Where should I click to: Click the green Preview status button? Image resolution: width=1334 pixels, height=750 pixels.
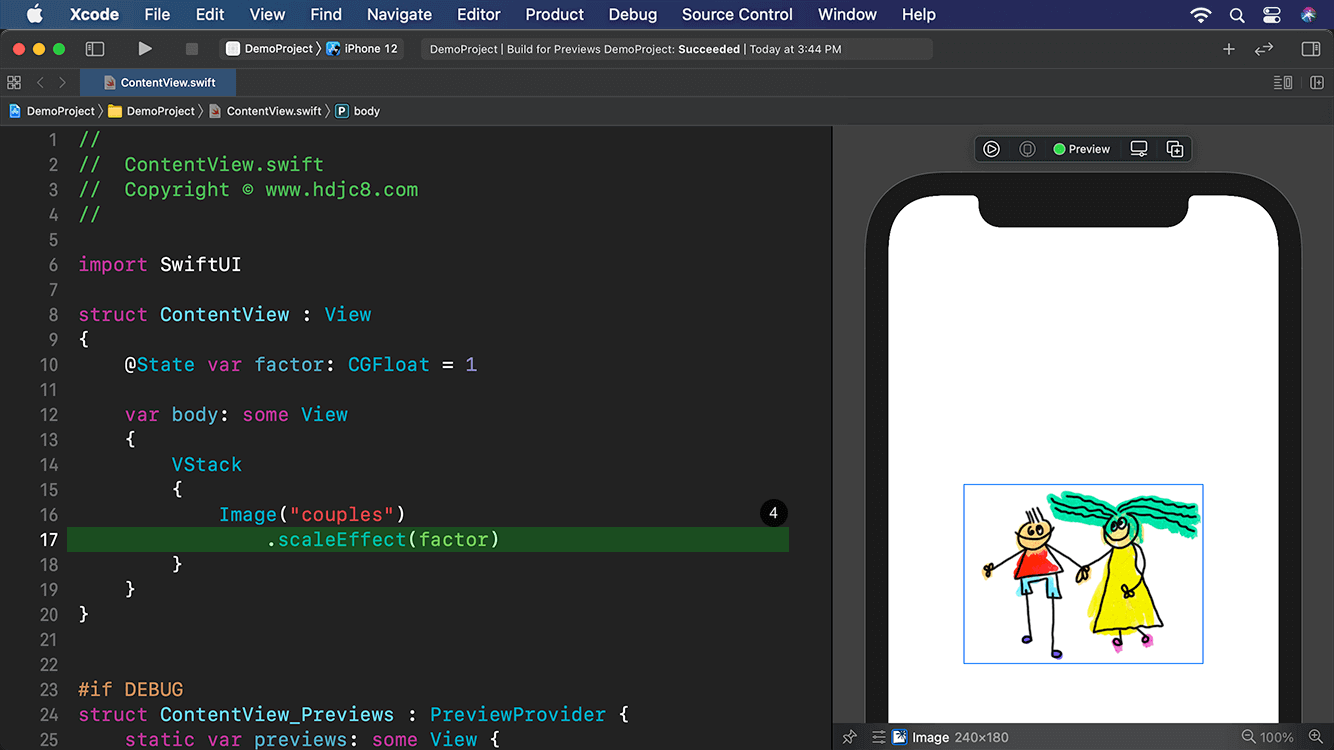pos(1081,149)
